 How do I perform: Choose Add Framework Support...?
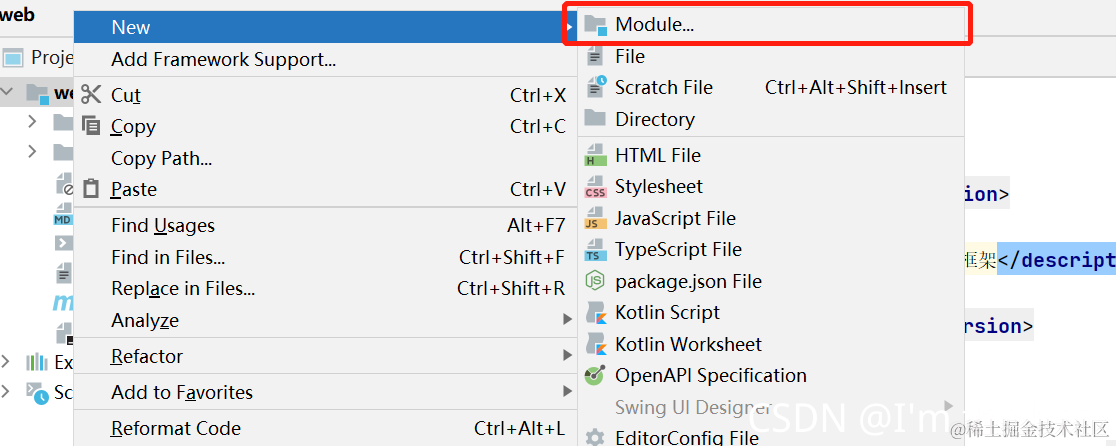point(326,60)
